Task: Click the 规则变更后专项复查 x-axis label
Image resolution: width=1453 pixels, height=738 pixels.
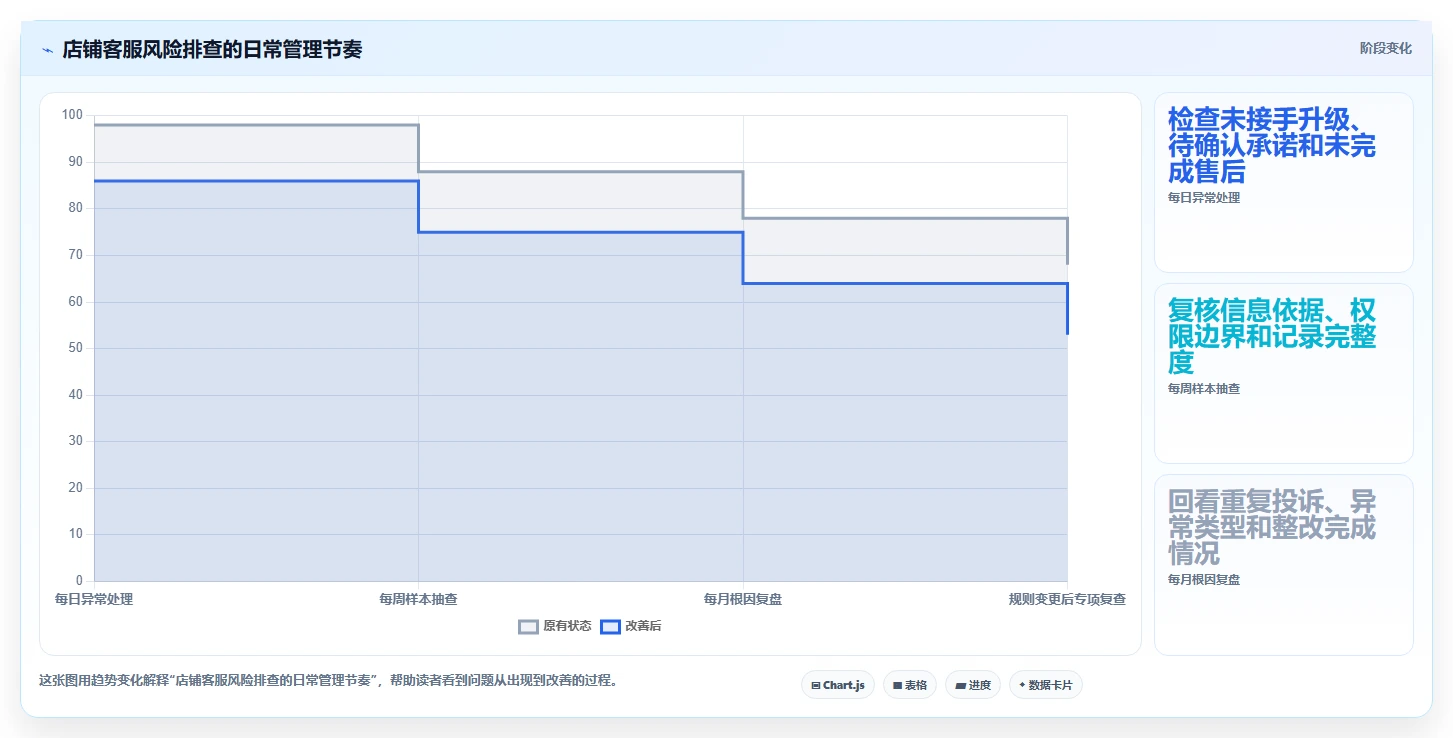Action: point(1067,599)
